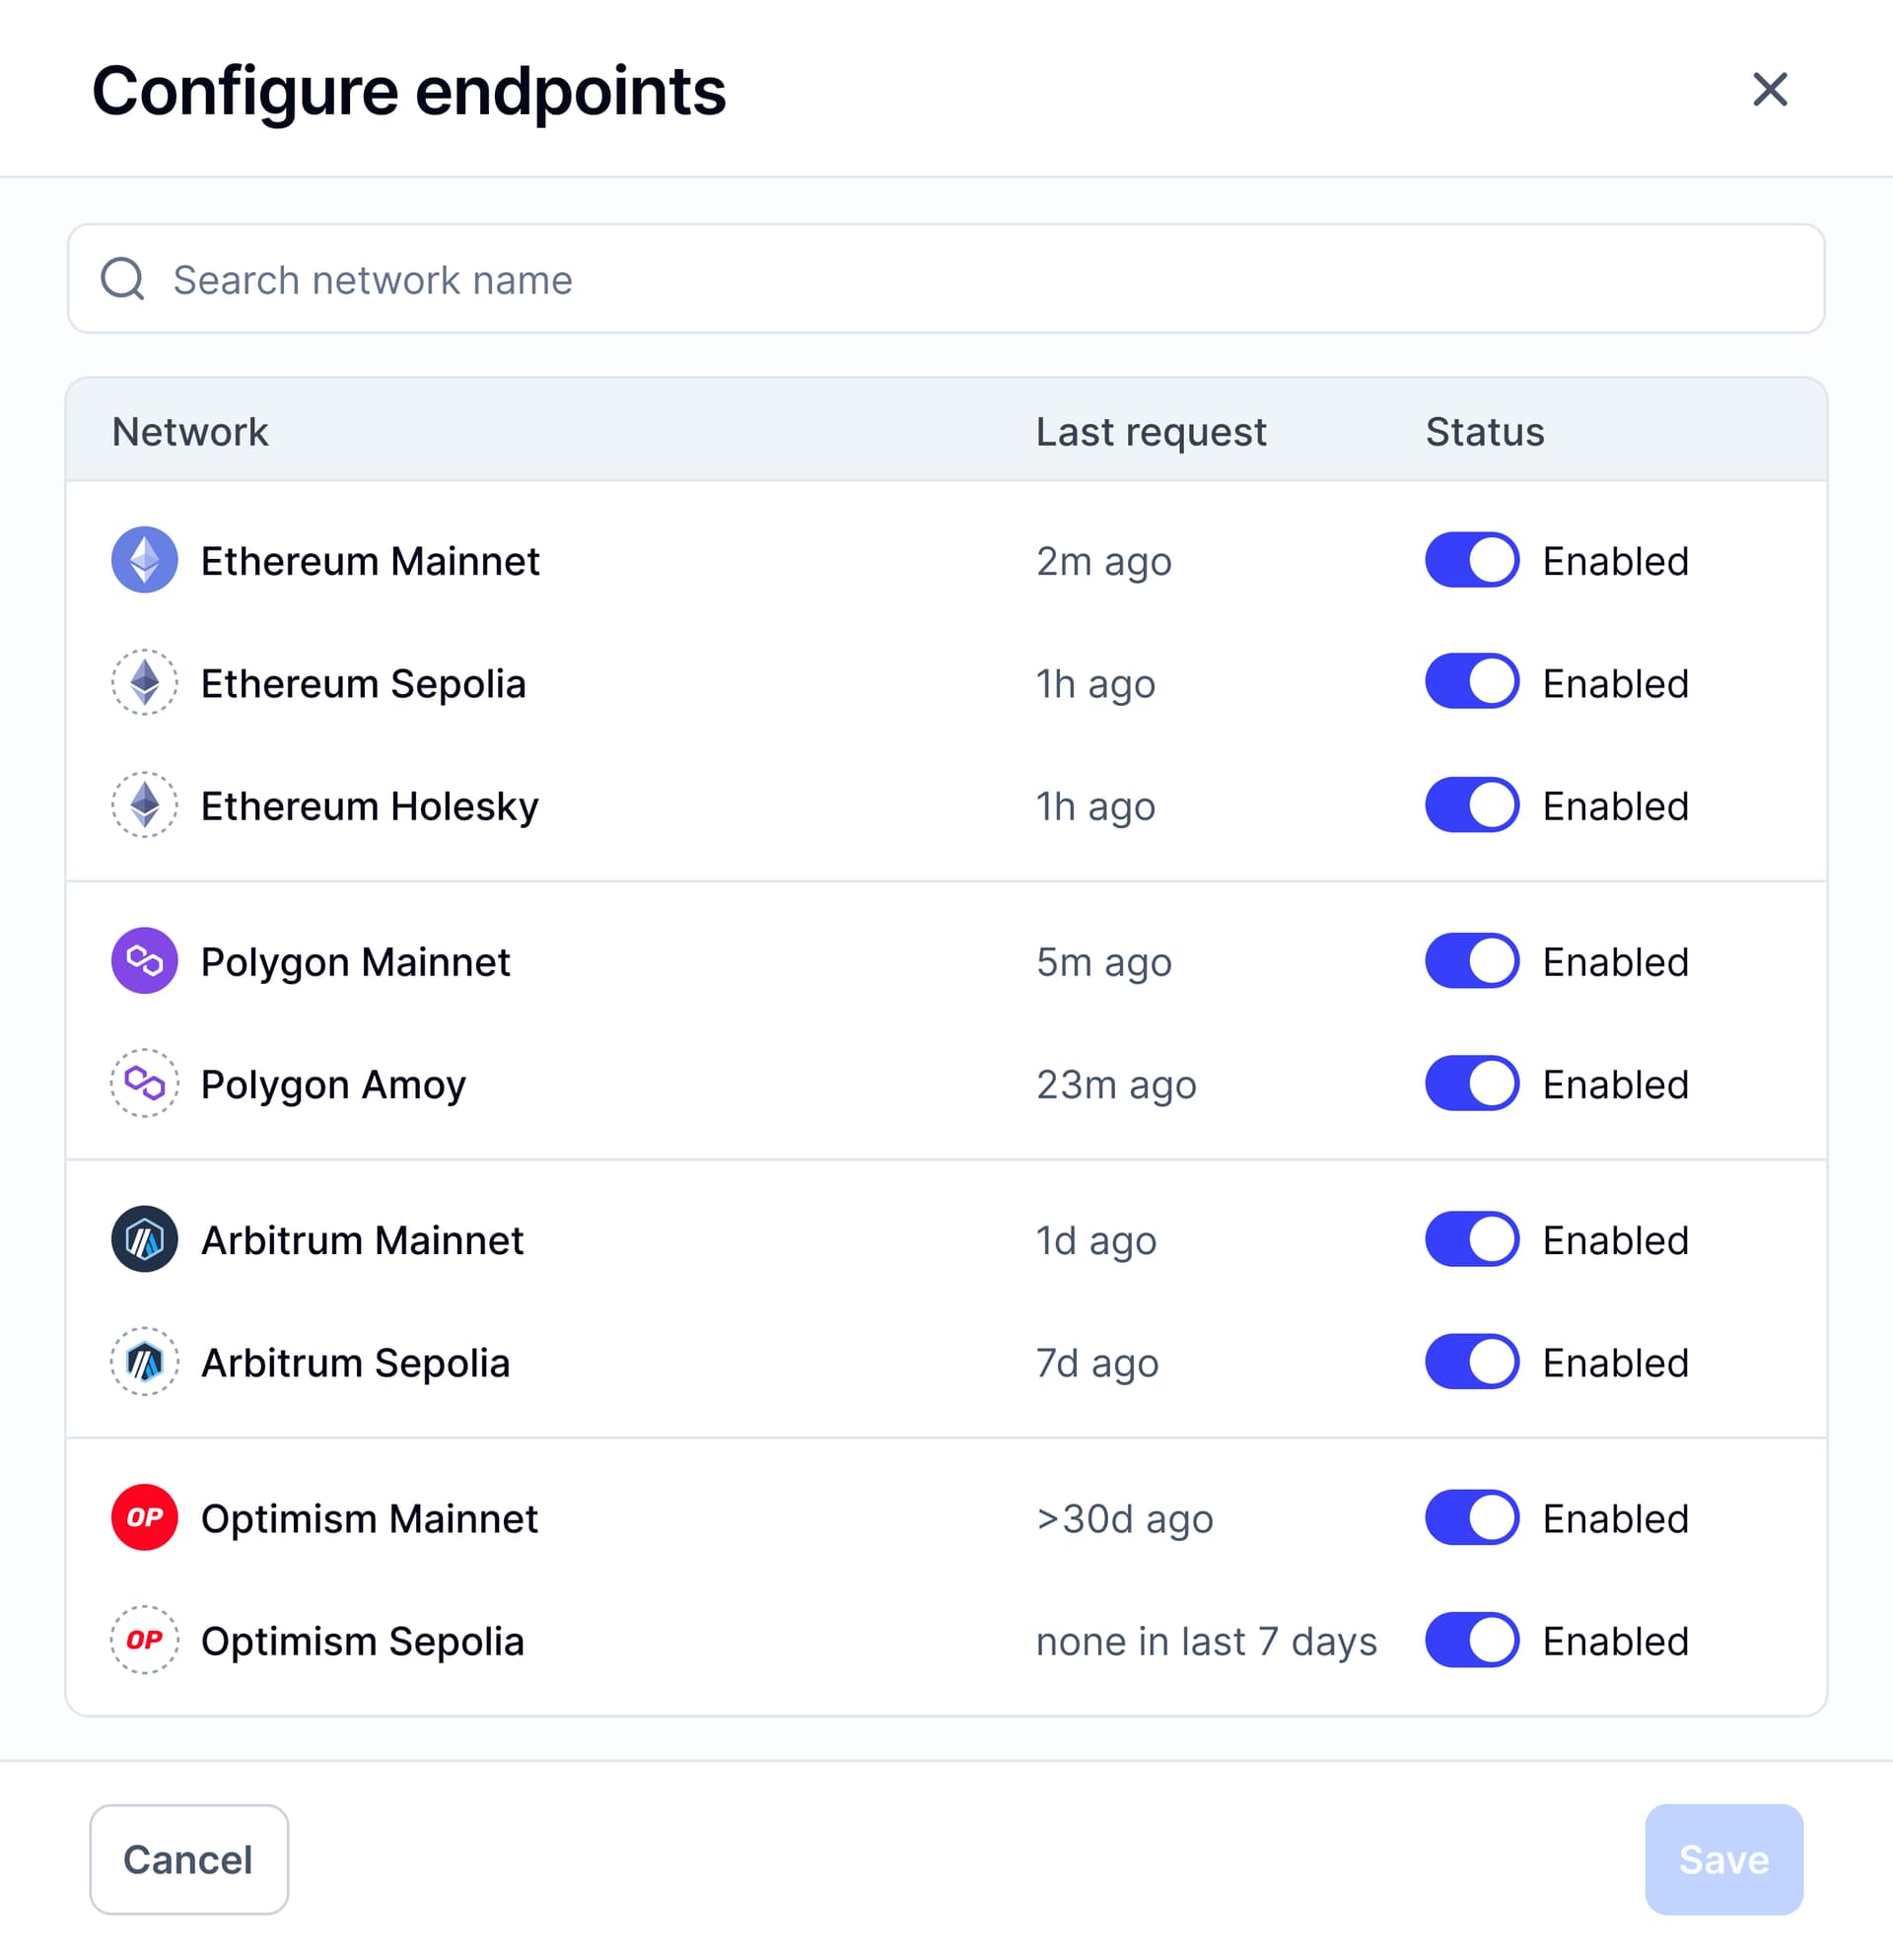Disable the Optimism Mainnet endpoint
Image resolution: width=1893 pixels, height=1960 pixels.
coord(1471,1518)
